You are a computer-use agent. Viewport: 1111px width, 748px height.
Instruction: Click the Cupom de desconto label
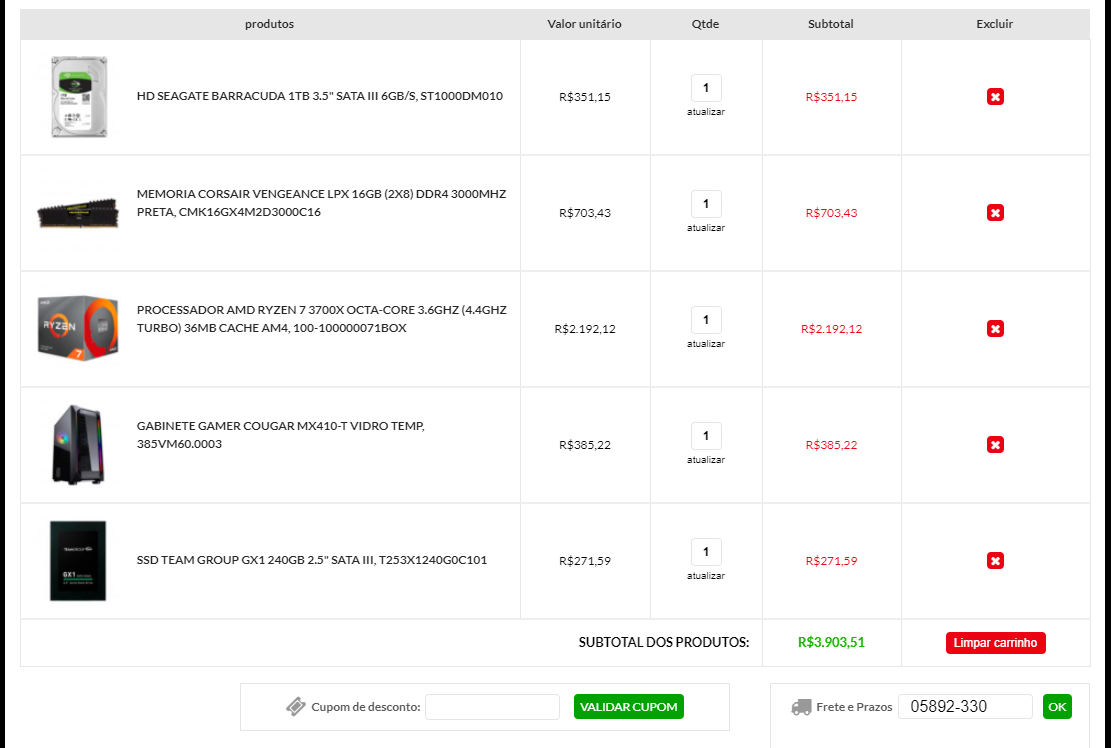pyautogui.click(x=366, y=707)
